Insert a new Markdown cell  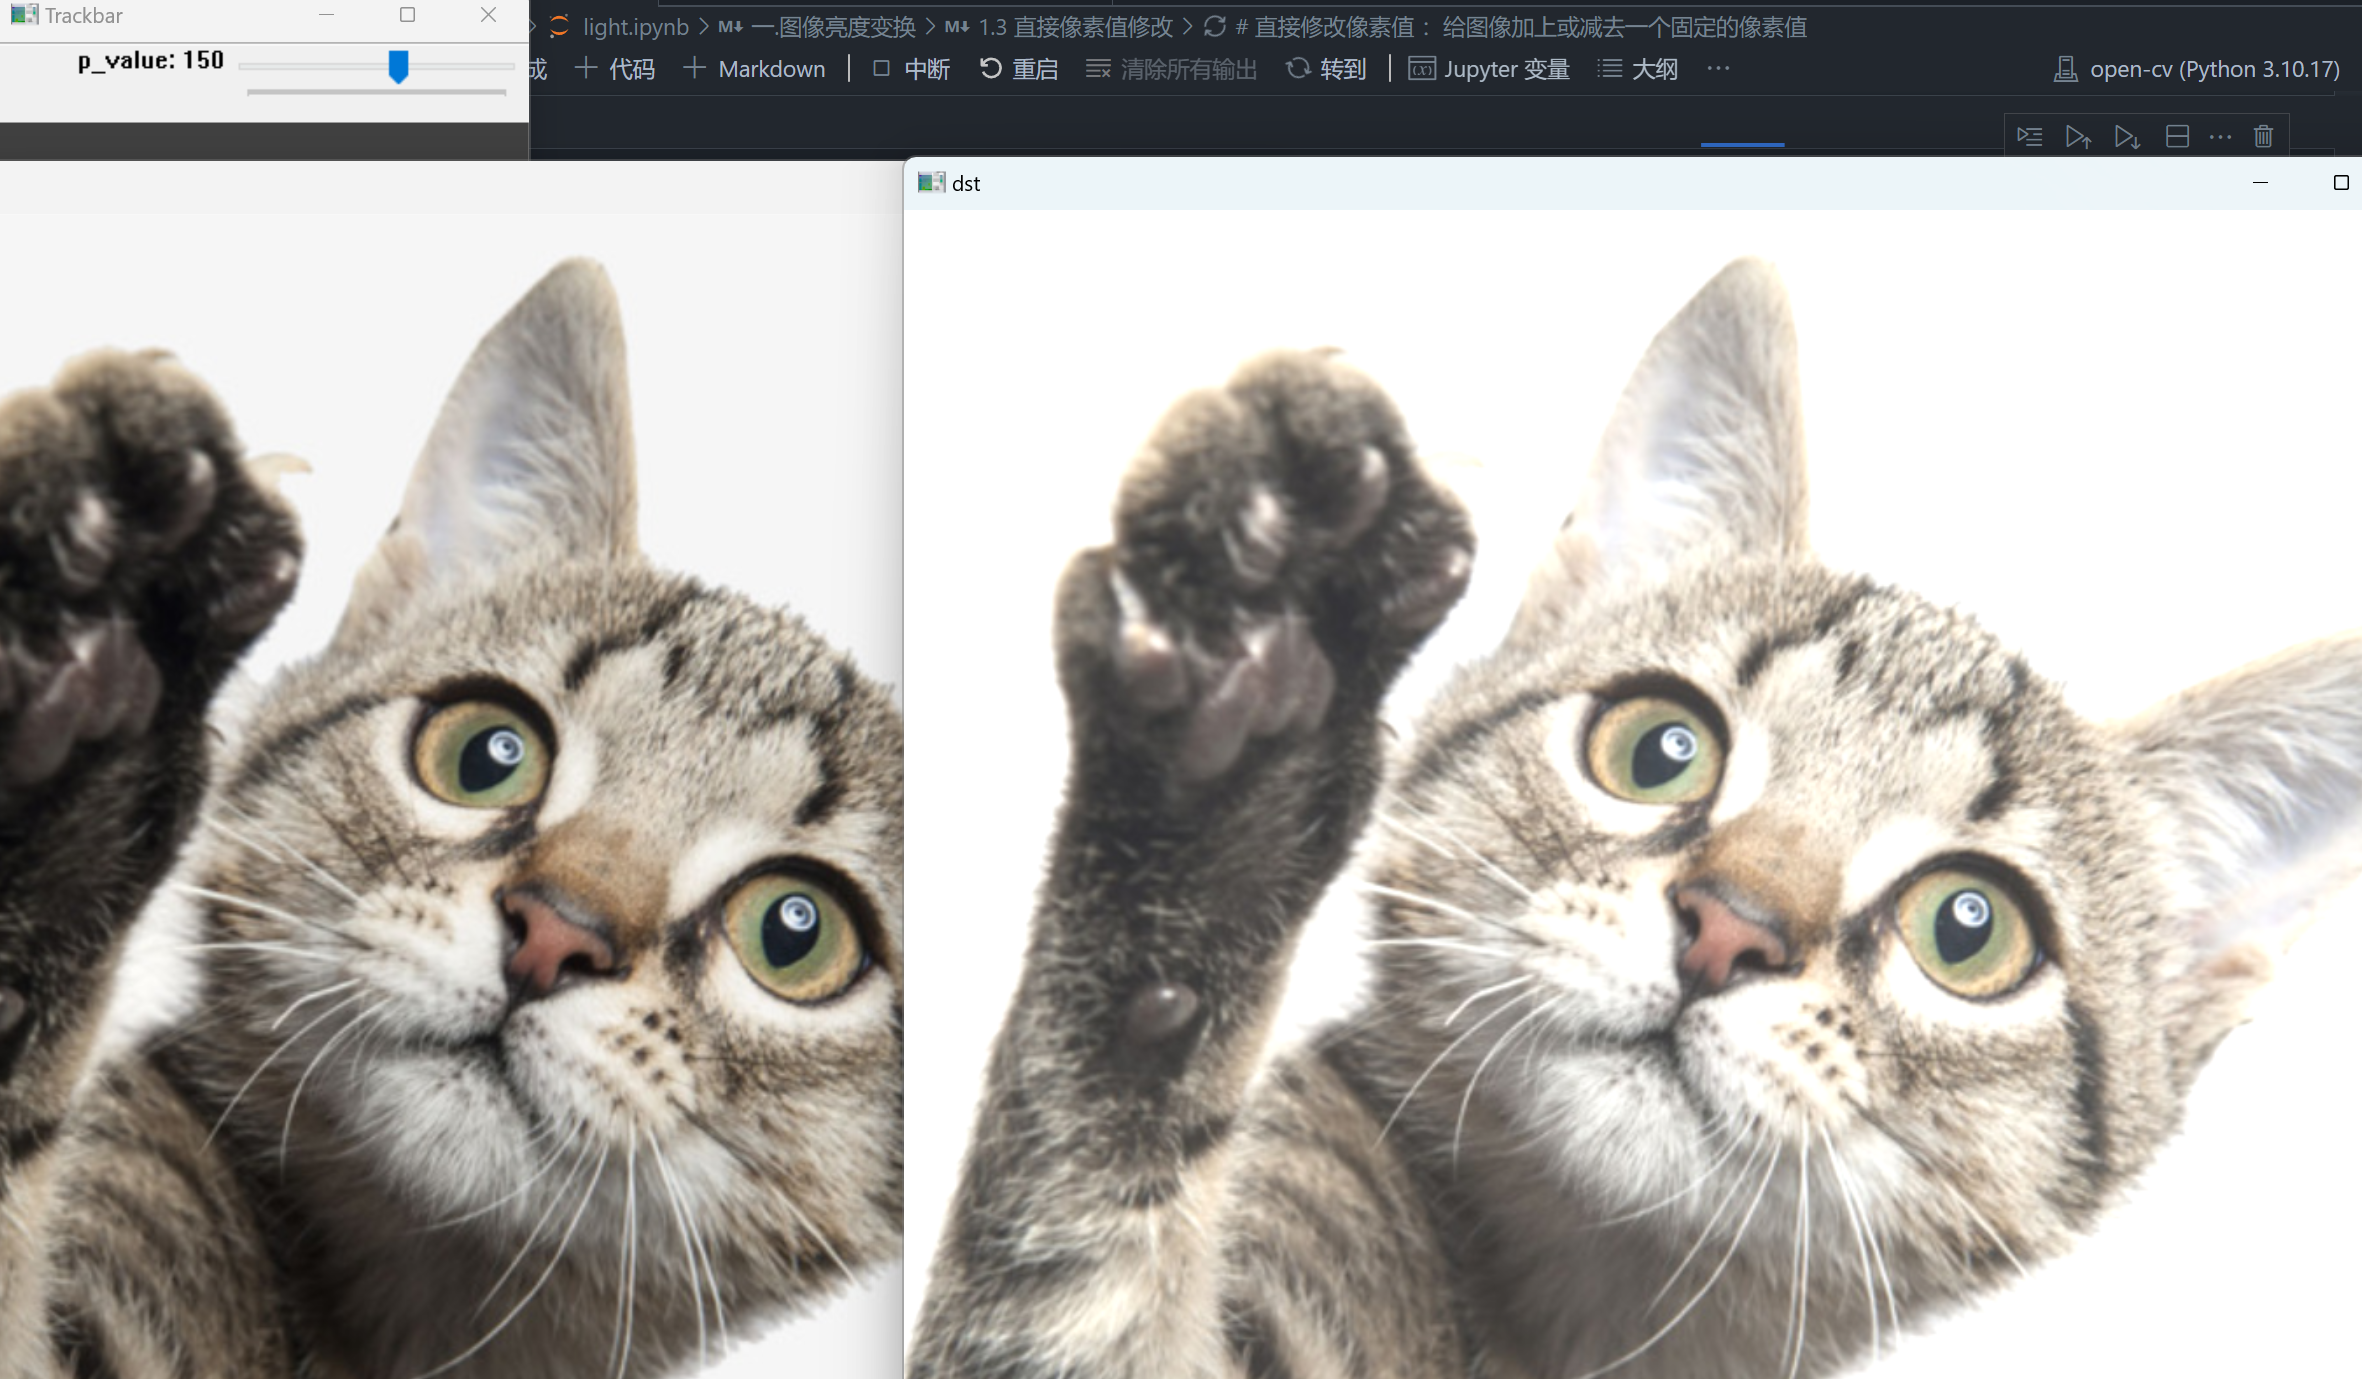755,69
